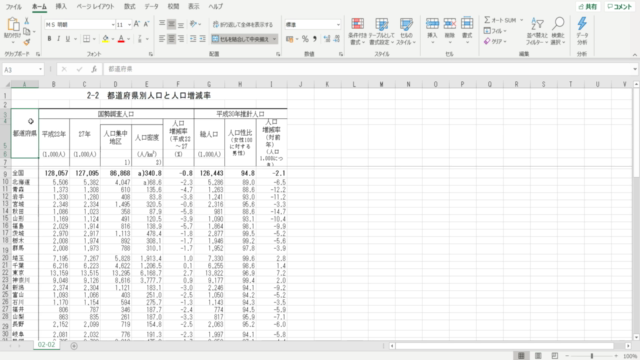The height and width of the screenshot is (360, 640).
Task: Expand AutoSum dropdown arrow
Action: click(x=521, y=20)
